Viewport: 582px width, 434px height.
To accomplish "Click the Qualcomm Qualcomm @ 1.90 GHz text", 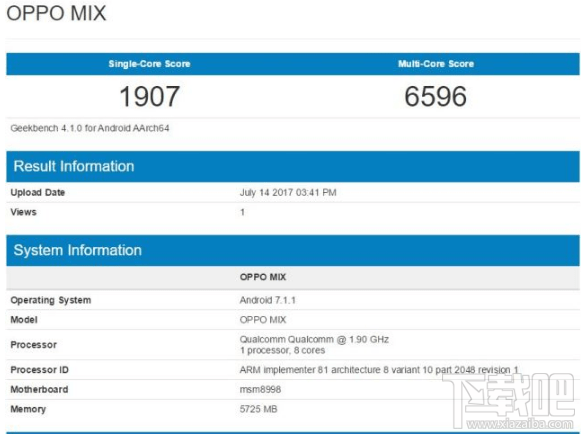I will [314, 339].
